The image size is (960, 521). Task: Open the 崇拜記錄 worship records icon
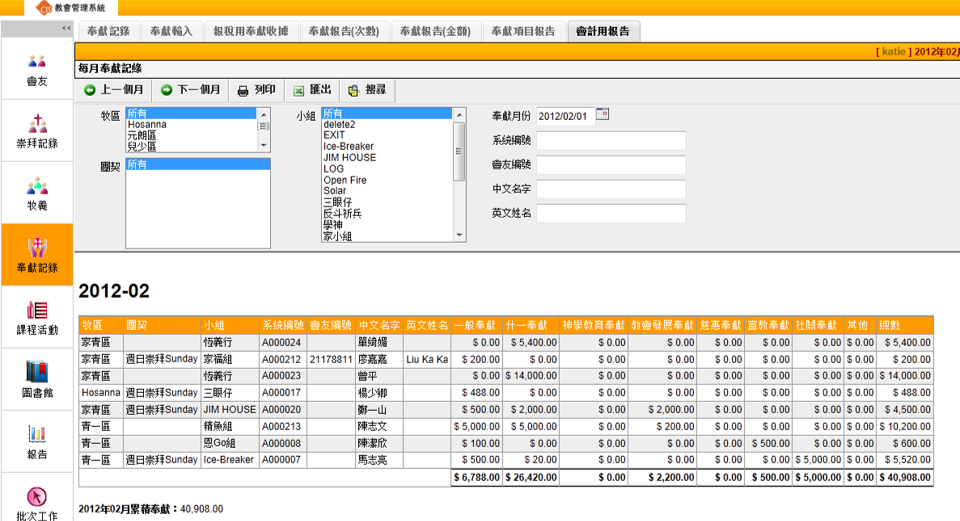pyautogui.click(x=37, y=131)
